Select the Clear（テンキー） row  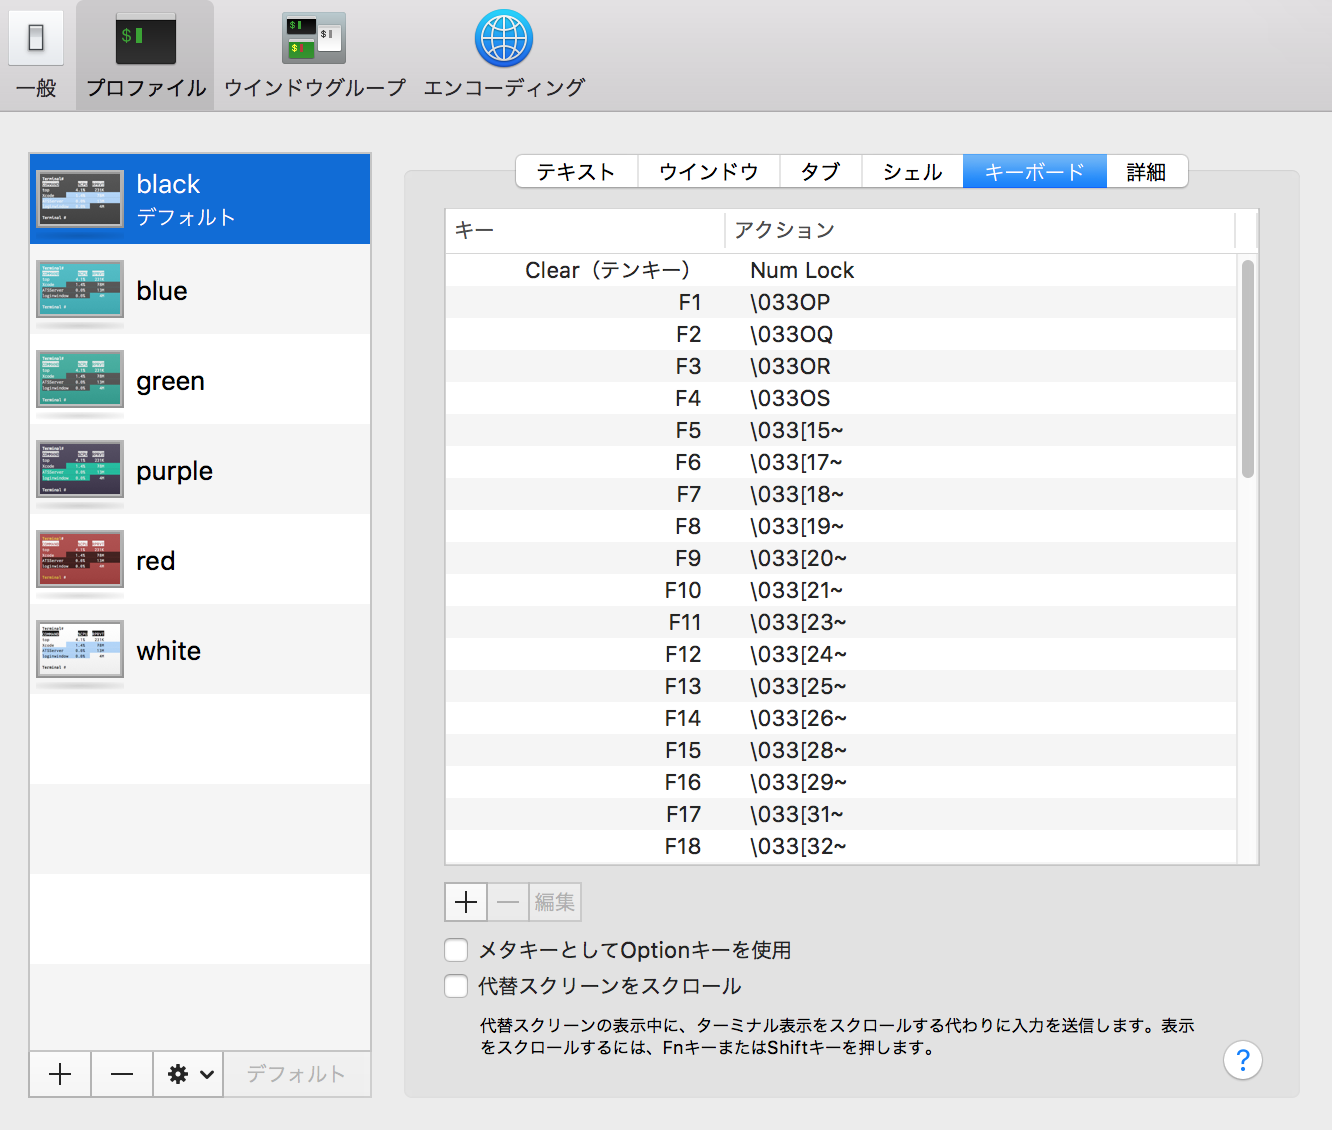tap(841, 270)
